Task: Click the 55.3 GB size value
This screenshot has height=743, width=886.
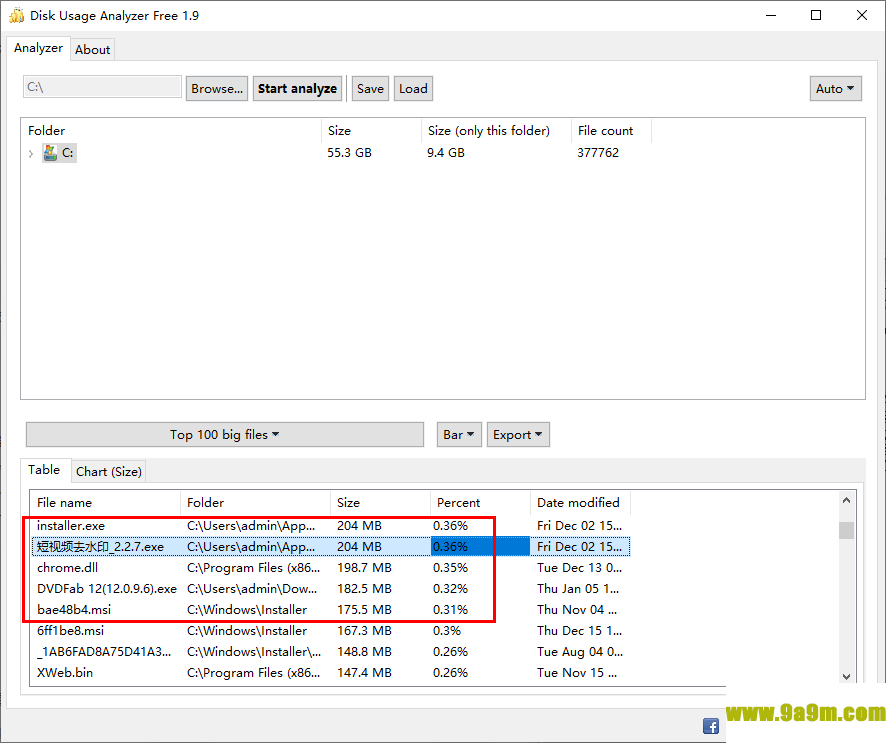Action: tap(349, 153)
